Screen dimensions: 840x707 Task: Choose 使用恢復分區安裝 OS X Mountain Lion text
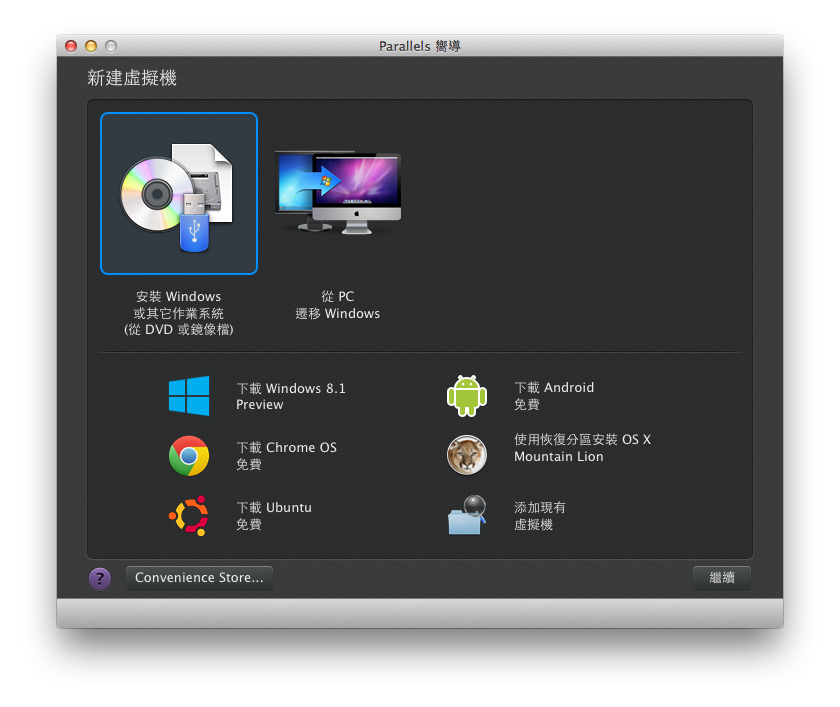[582, 448]
